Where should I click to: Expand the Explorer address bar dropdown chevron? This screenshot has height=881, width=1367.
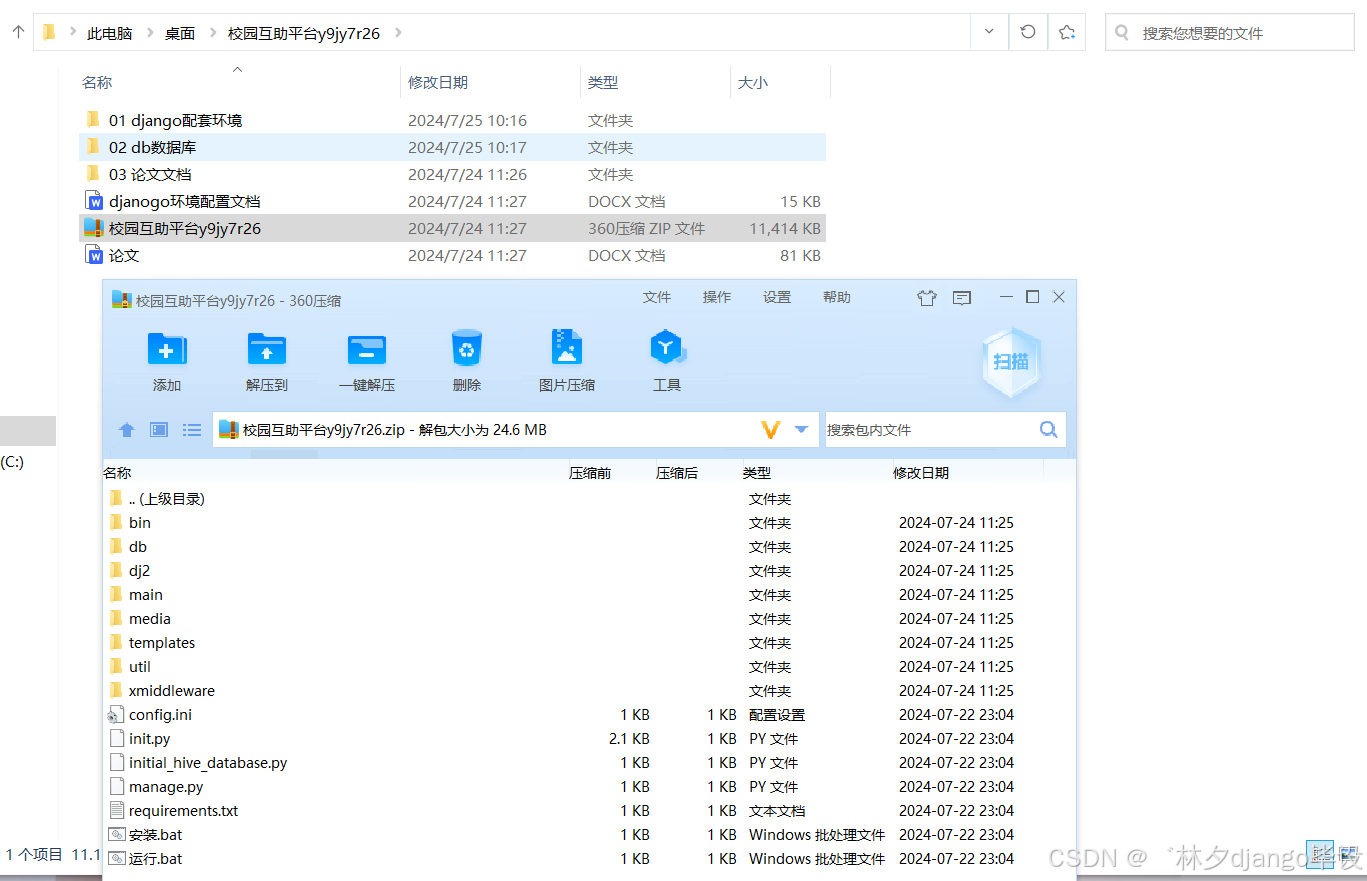point(988,31)
